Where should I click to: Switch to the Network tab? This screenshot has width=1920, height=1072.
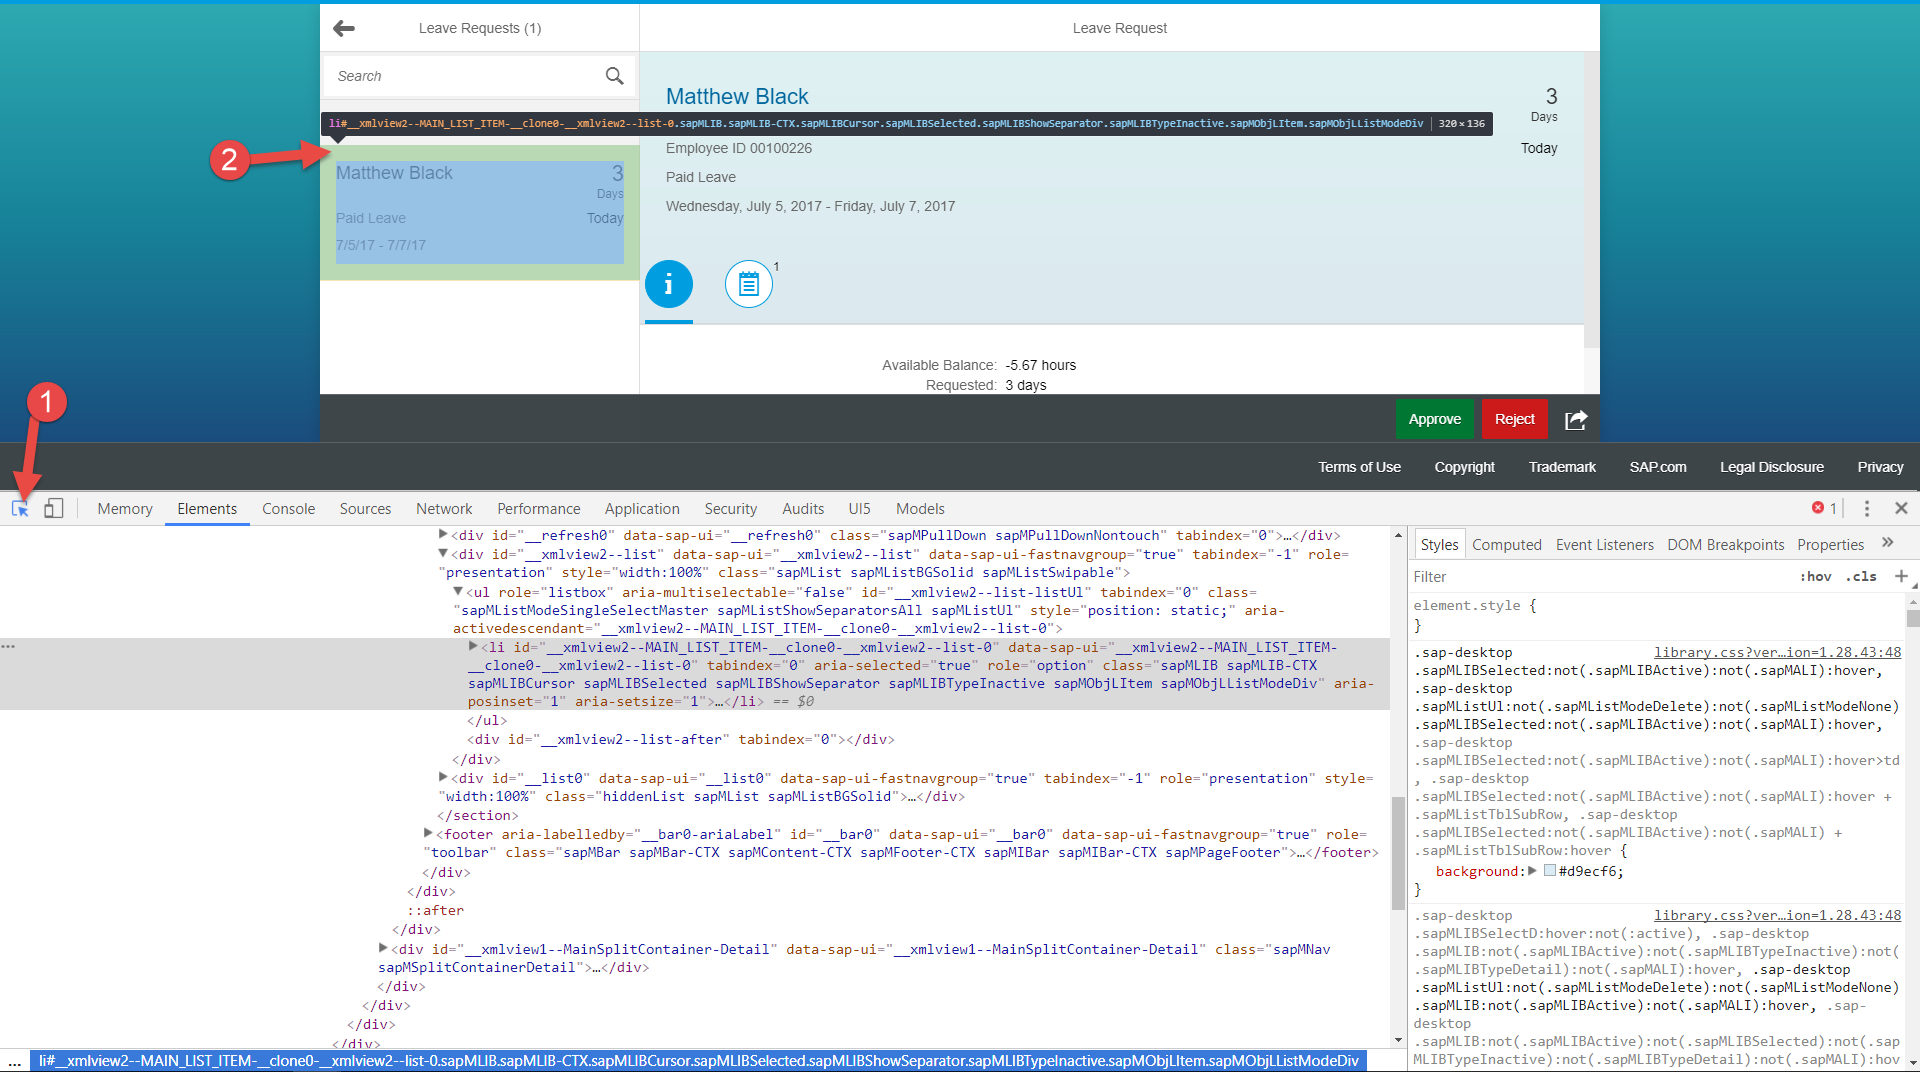[x=444, y=508]
